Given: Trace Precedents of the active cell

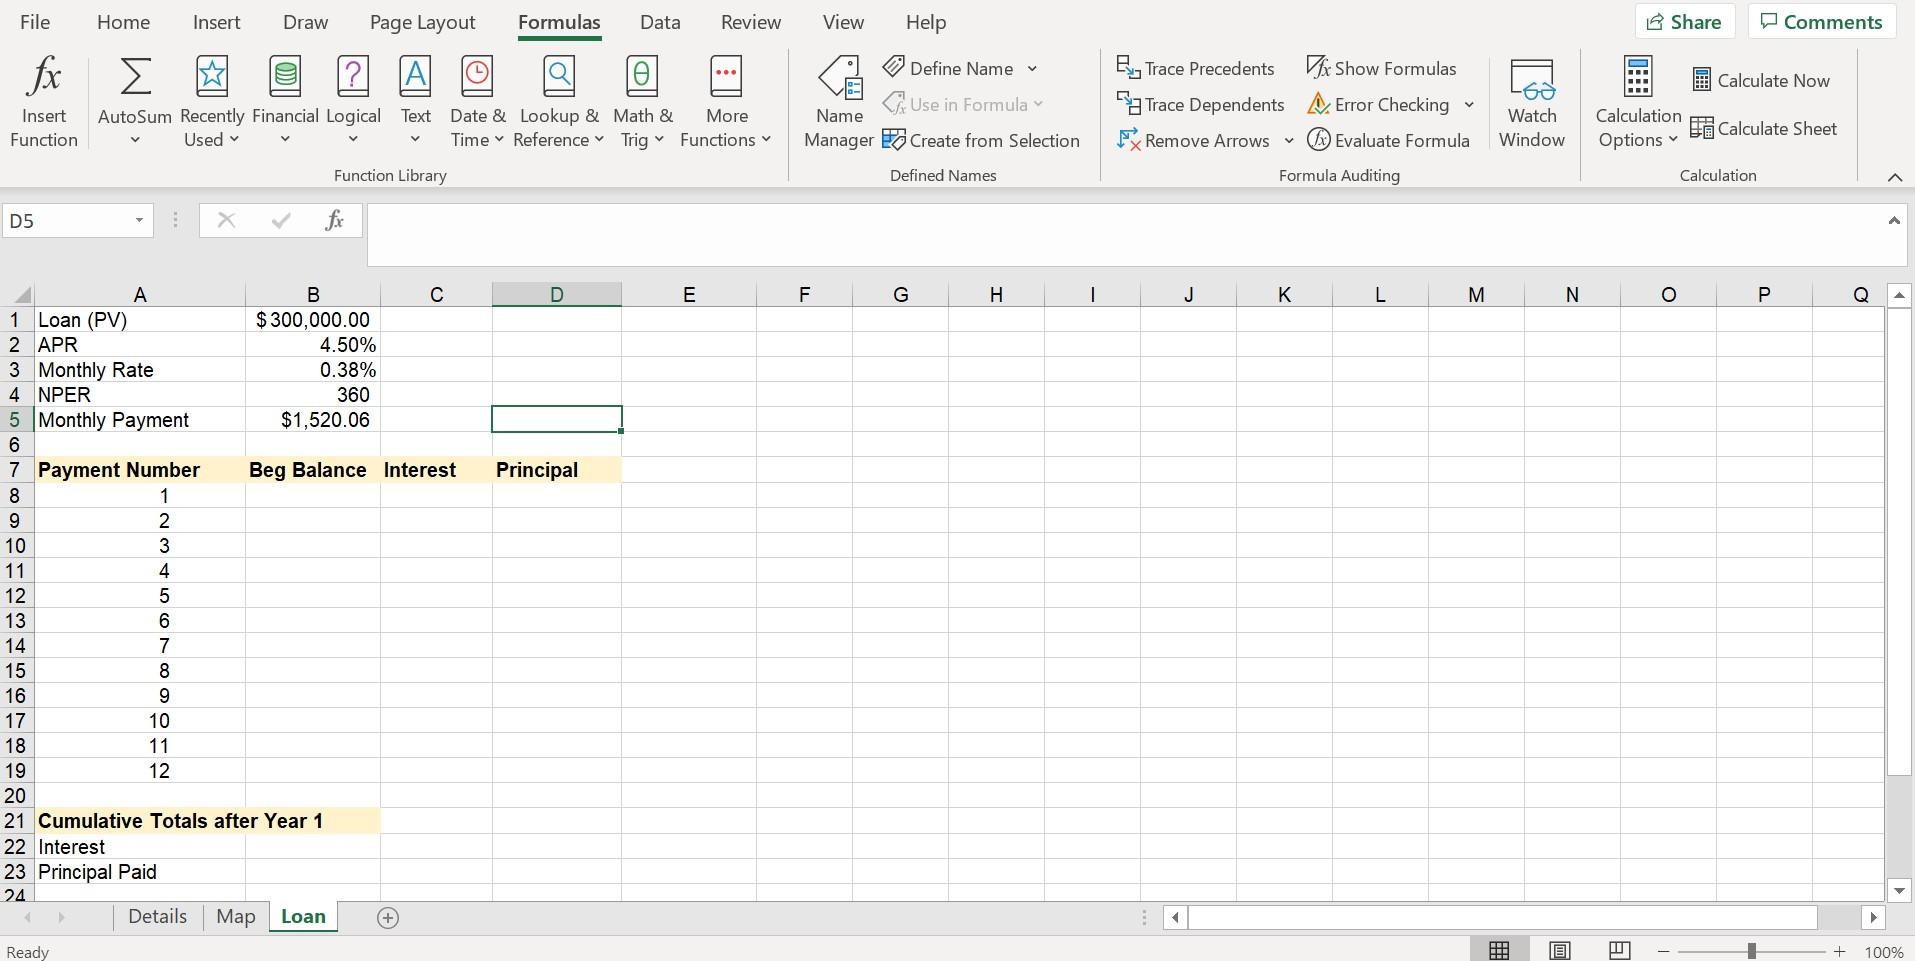Looking at the screenshot, I should pos(1195,68).
